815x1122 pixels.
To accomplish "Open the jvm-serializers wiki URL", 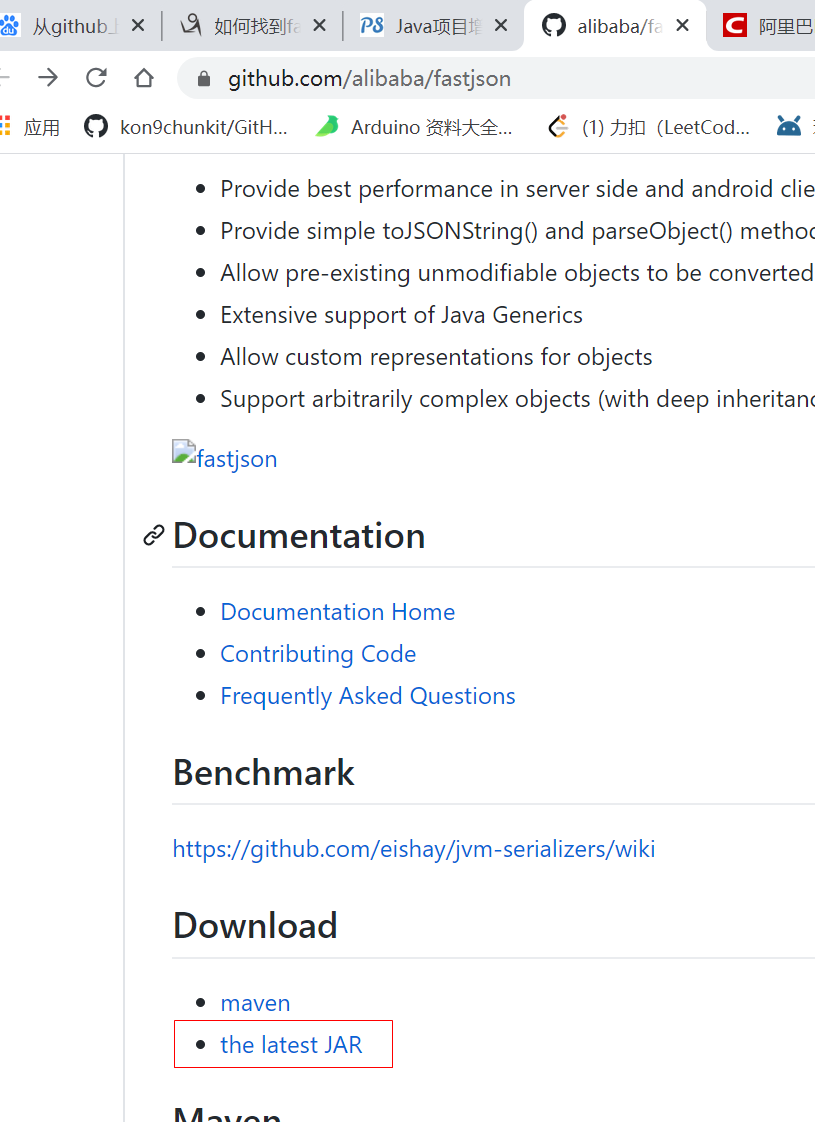I will click(414, 849).
